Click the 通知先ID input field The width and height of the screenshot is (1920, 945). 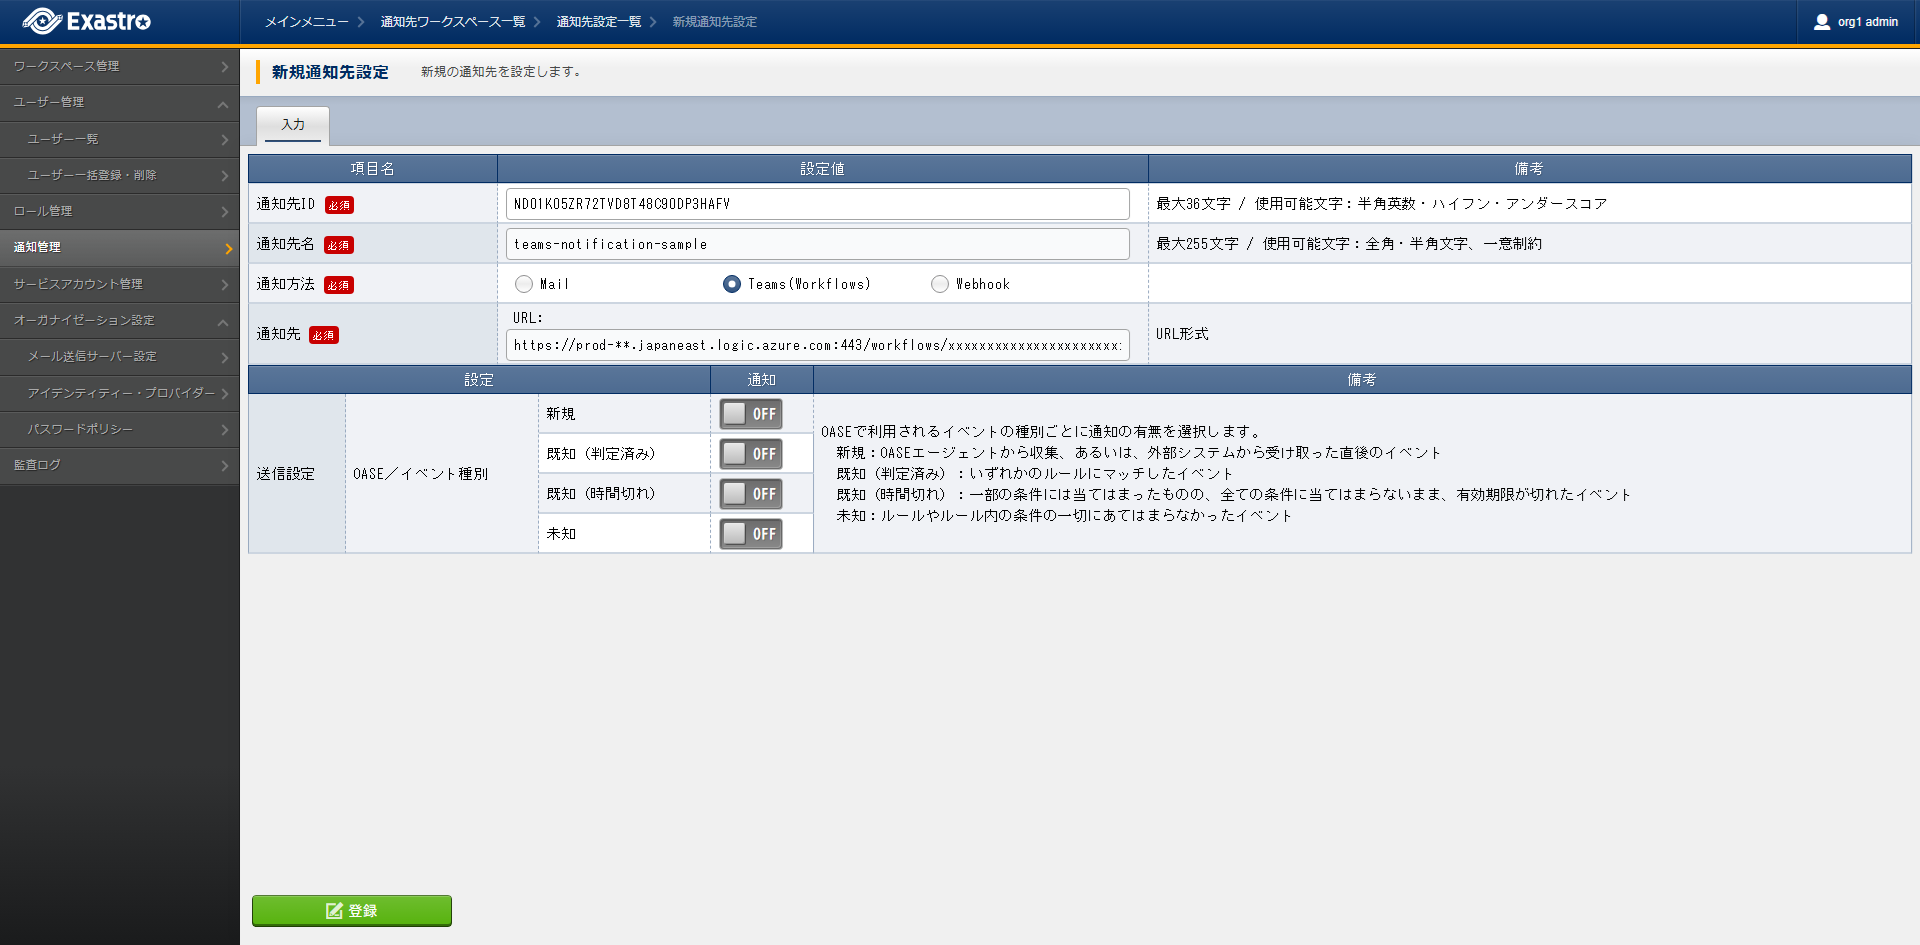(x=817, y=204)
